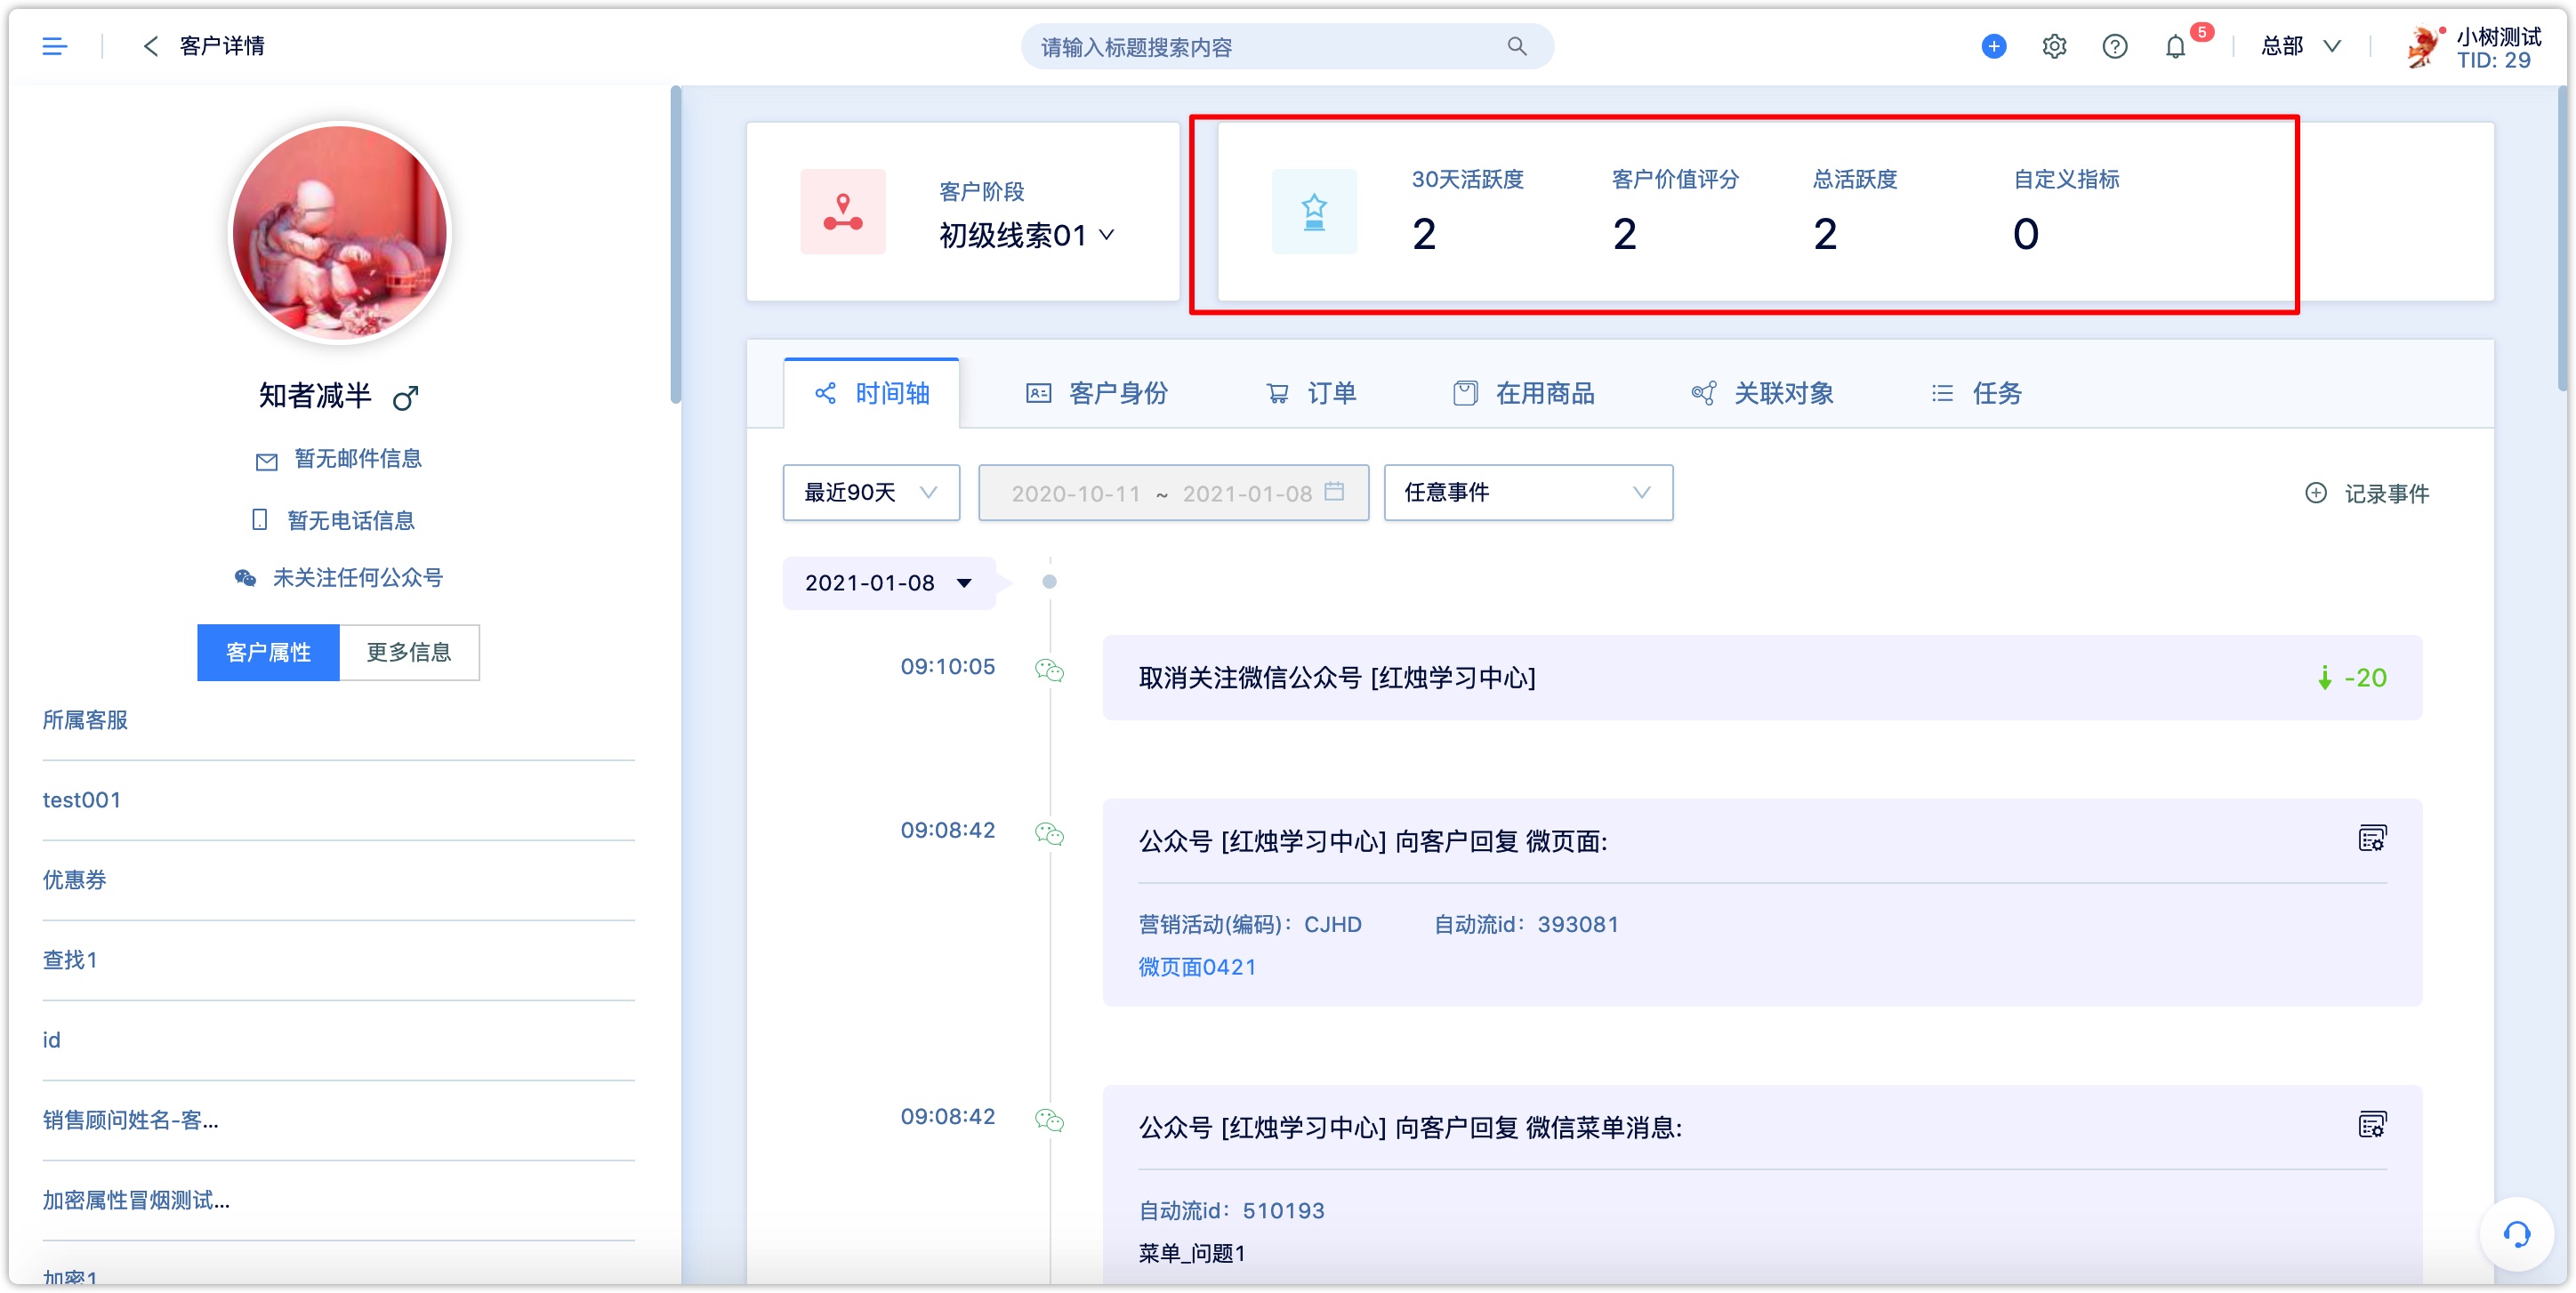The width and height of the screenshot is (2576, 1293).
Task: Click the left panel vertical scrollbar
Action: point(675,245)
